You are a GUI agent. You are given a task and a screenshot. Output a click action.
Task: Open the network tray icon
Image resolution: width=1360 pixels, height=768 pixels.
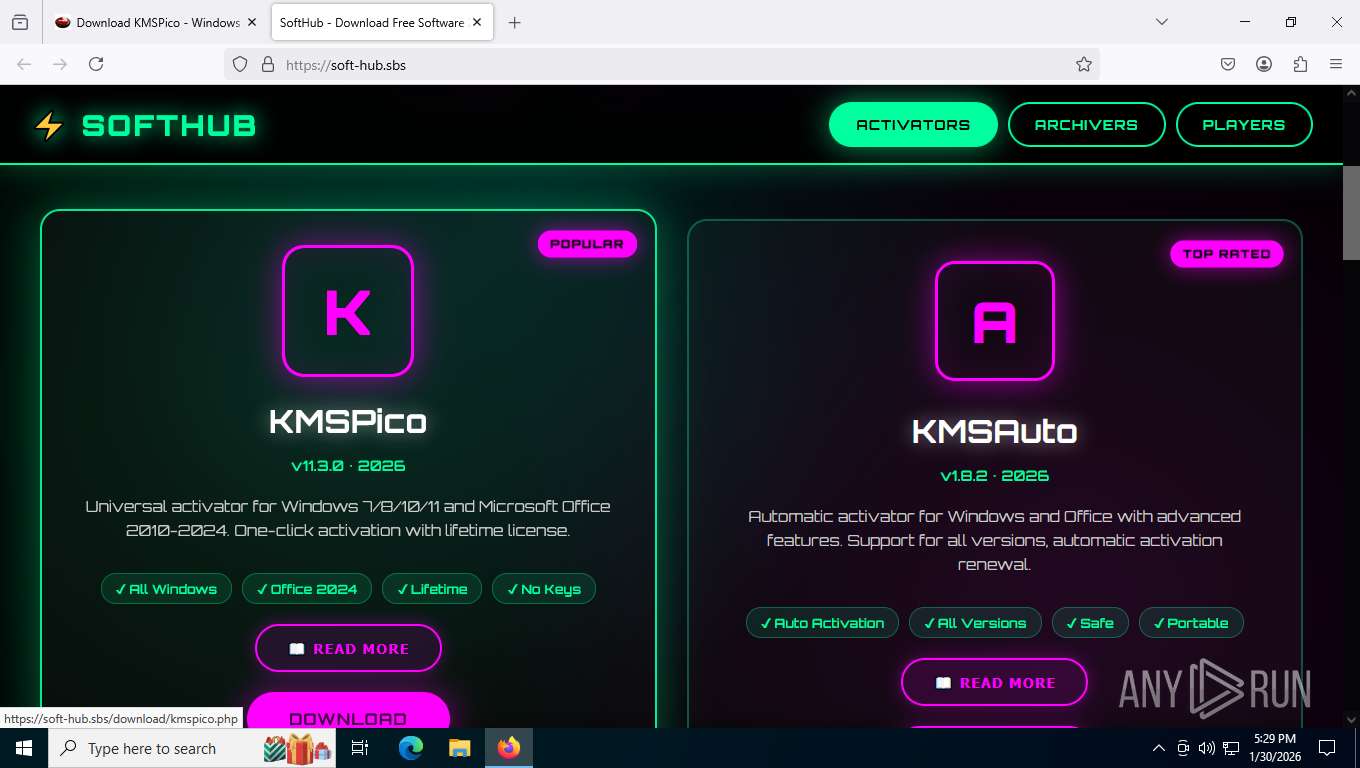[x=1232, y=748]
